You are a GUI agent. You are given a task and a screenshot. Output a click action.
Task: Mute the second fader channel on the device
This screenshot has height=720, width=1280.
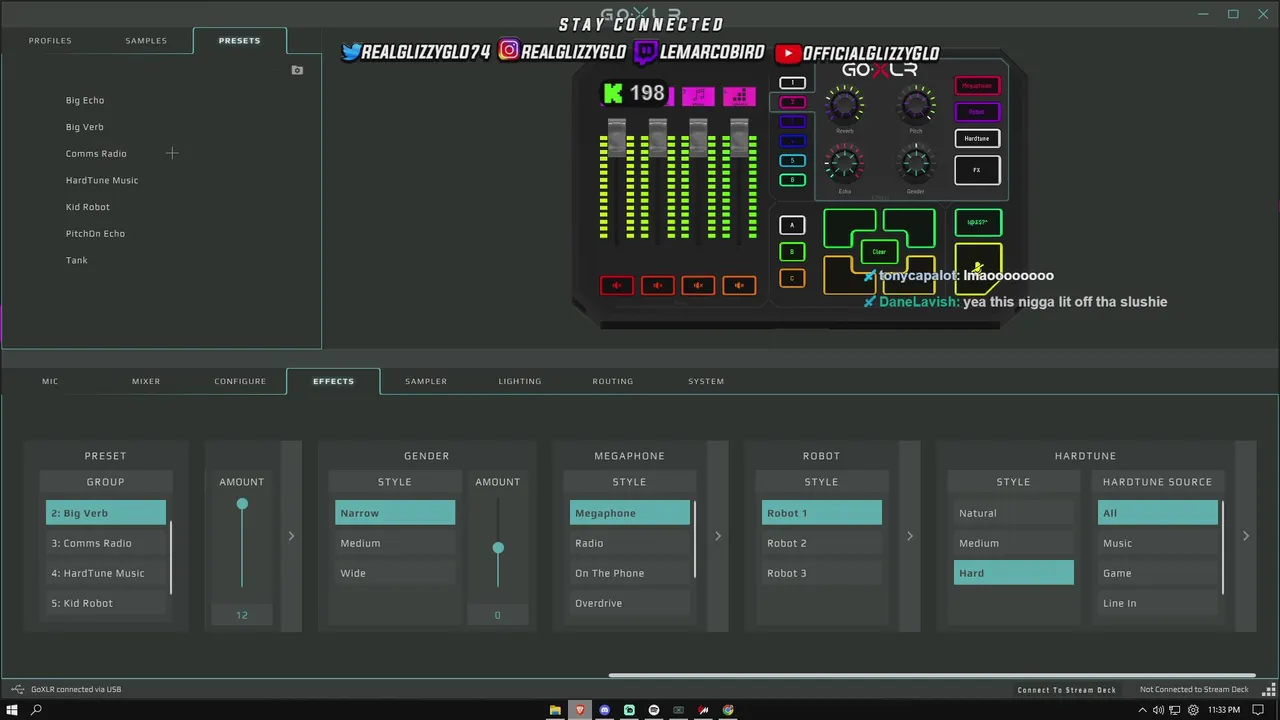pyautogui.click(x=657, y=286)
